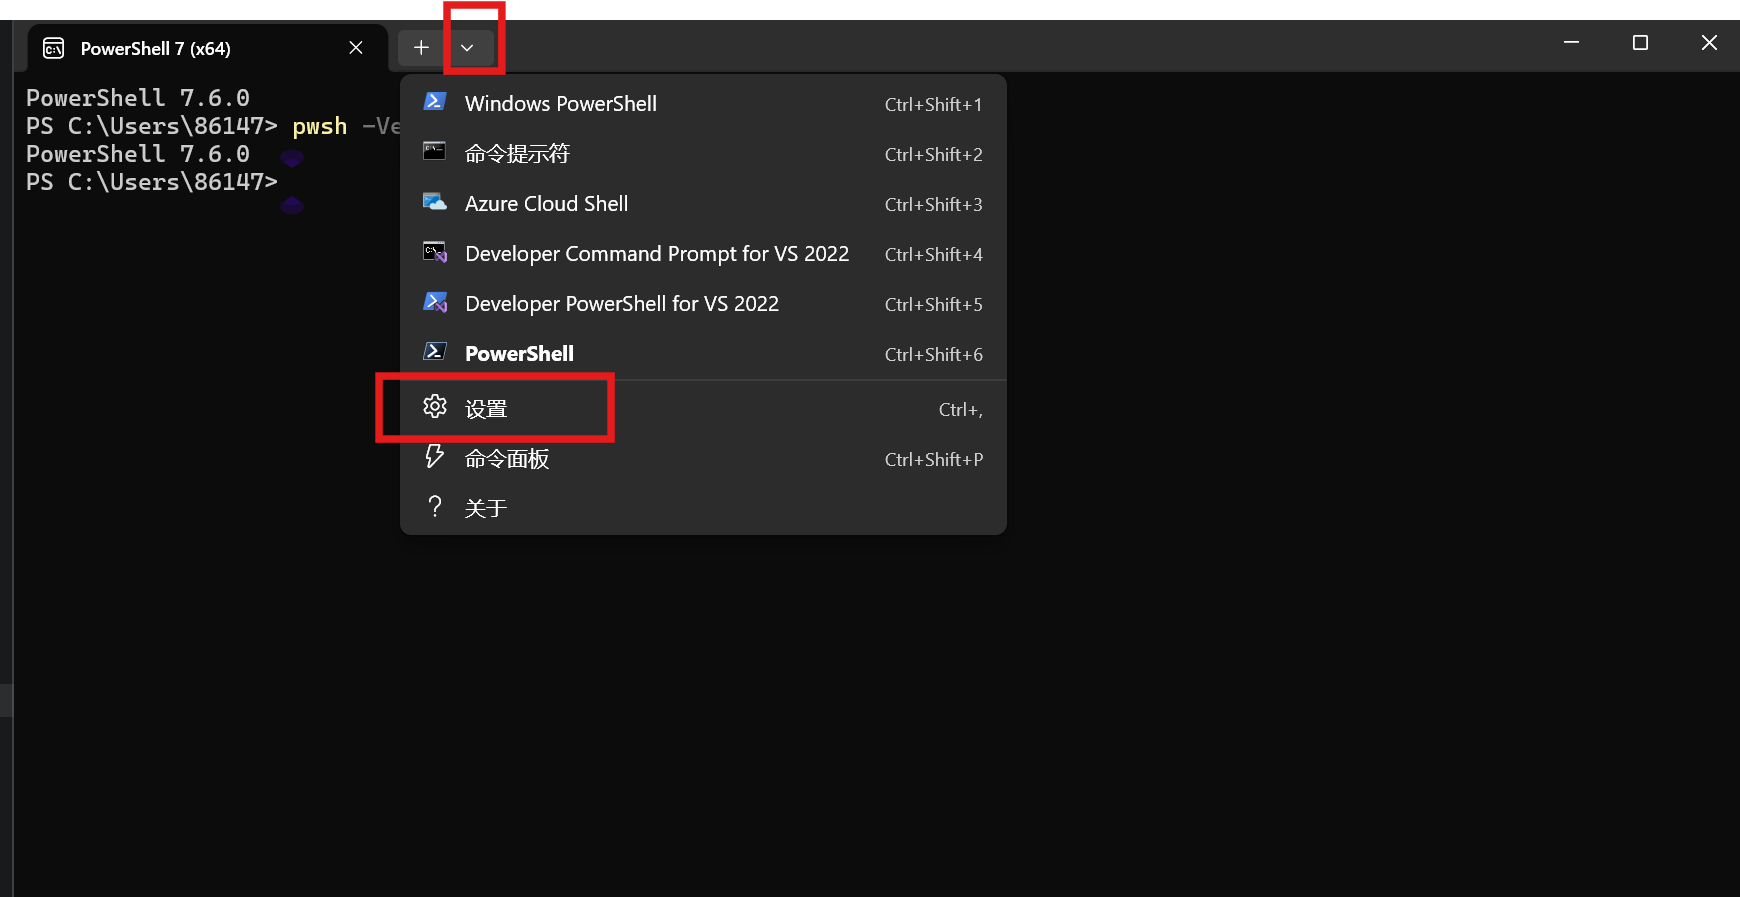The height and width of the screenshot is (897, 1740).
Task: Click Developer Command Prompt for VS 2022 icon
Action: click(435, 252)
